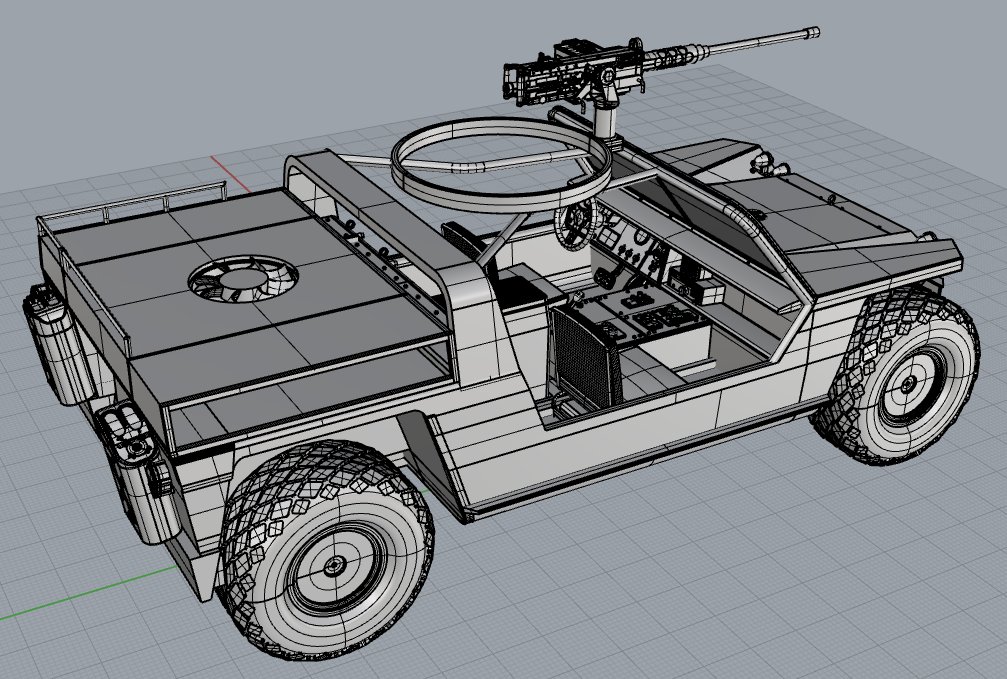Select the machine gun receiver body

click(575, 73)
